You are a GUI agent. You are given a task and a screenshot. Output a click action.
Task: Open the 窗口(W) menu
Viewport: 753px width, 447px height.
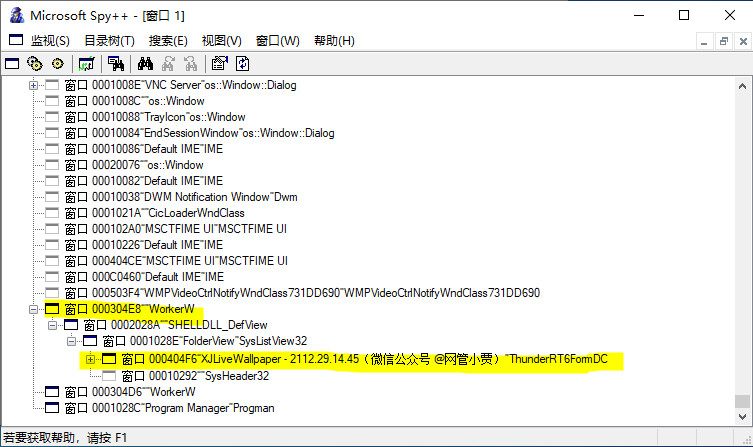pos(278,41)
